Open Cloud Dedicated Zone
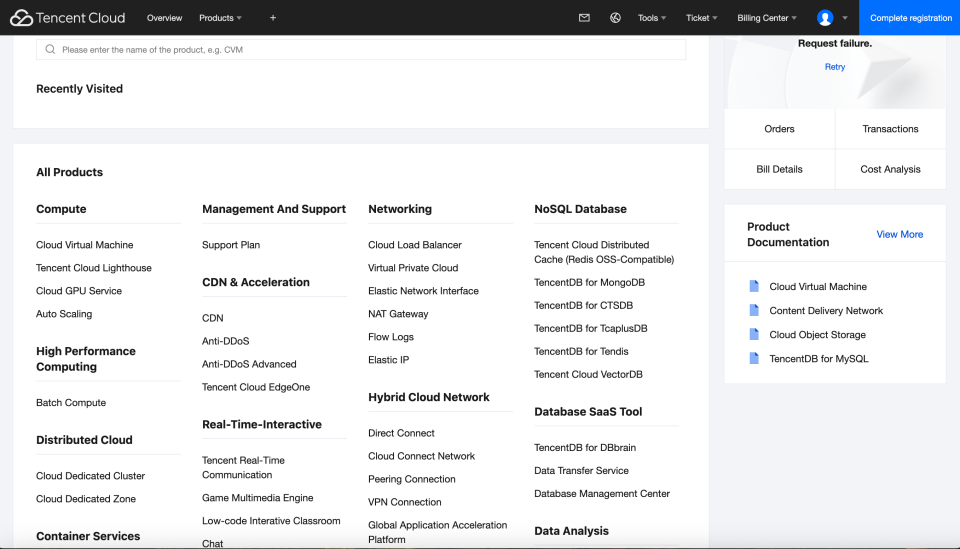Viewport: 960px width, 549px height. [86, 499]
